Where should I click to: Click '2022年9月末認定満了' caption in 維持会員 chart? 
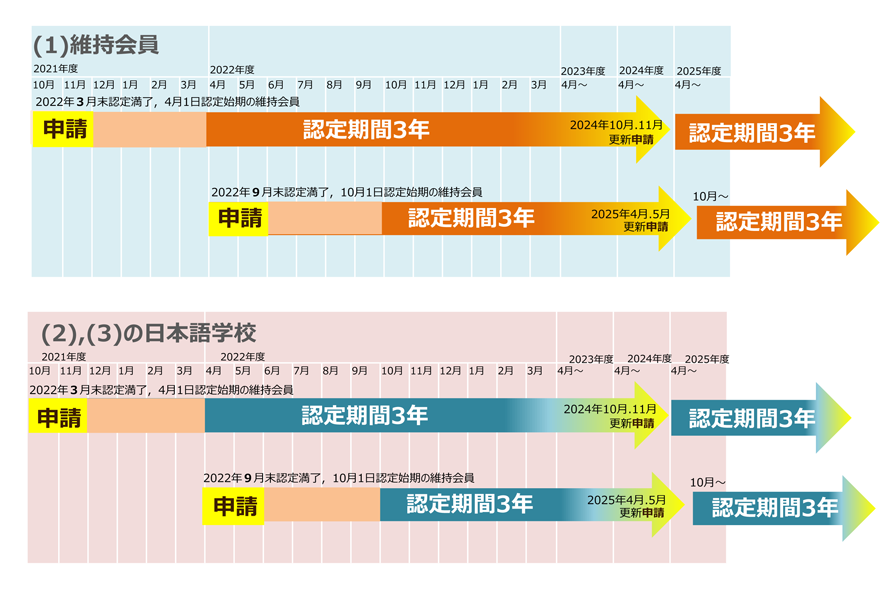point(346,192)
